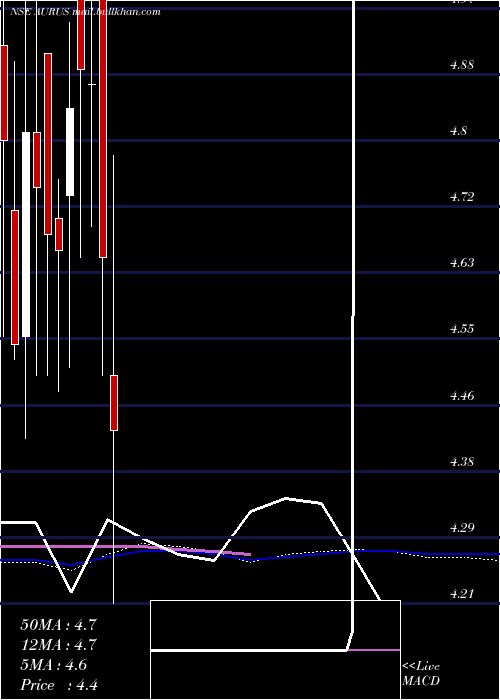Click the 4.21 price axis label
Screen dimensions: 500x700
[x=462, y=594]
